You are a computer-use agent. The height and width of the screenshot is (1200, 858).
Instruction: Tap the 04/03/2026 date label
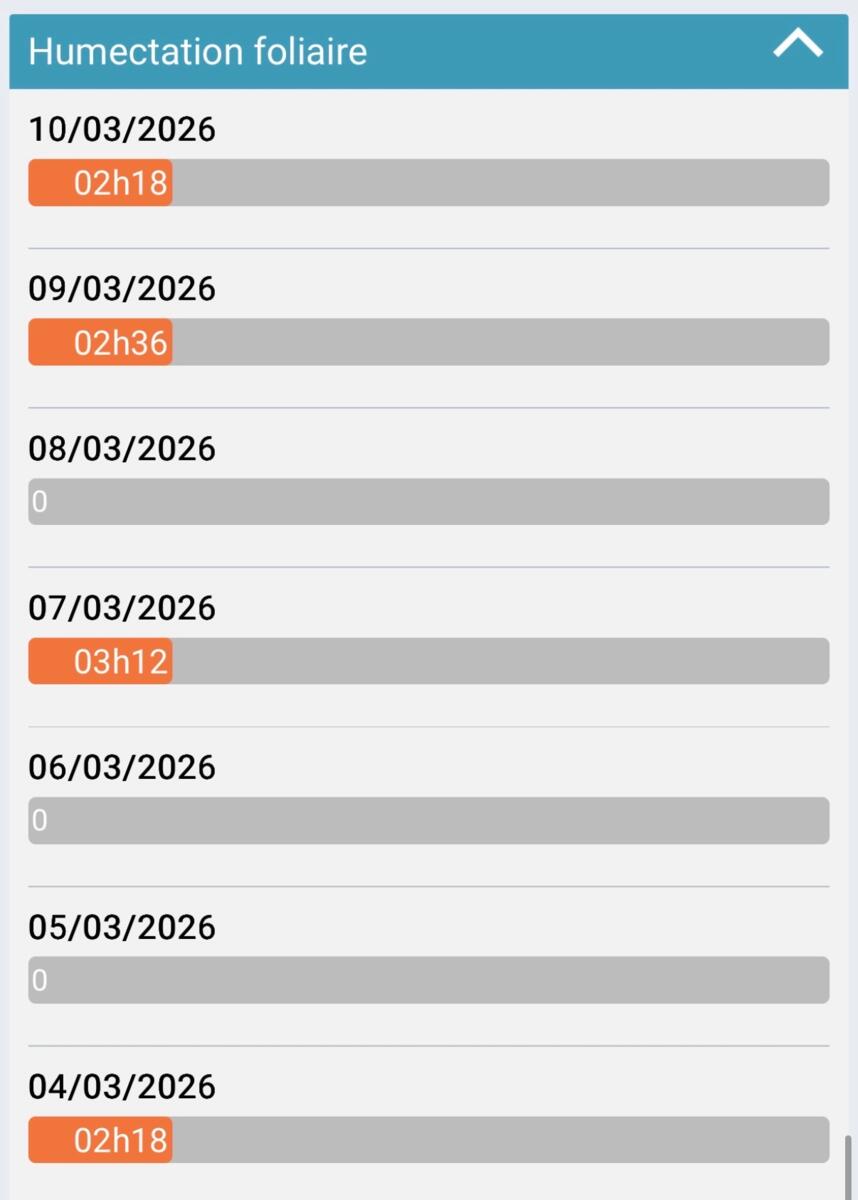[122, 1087]
